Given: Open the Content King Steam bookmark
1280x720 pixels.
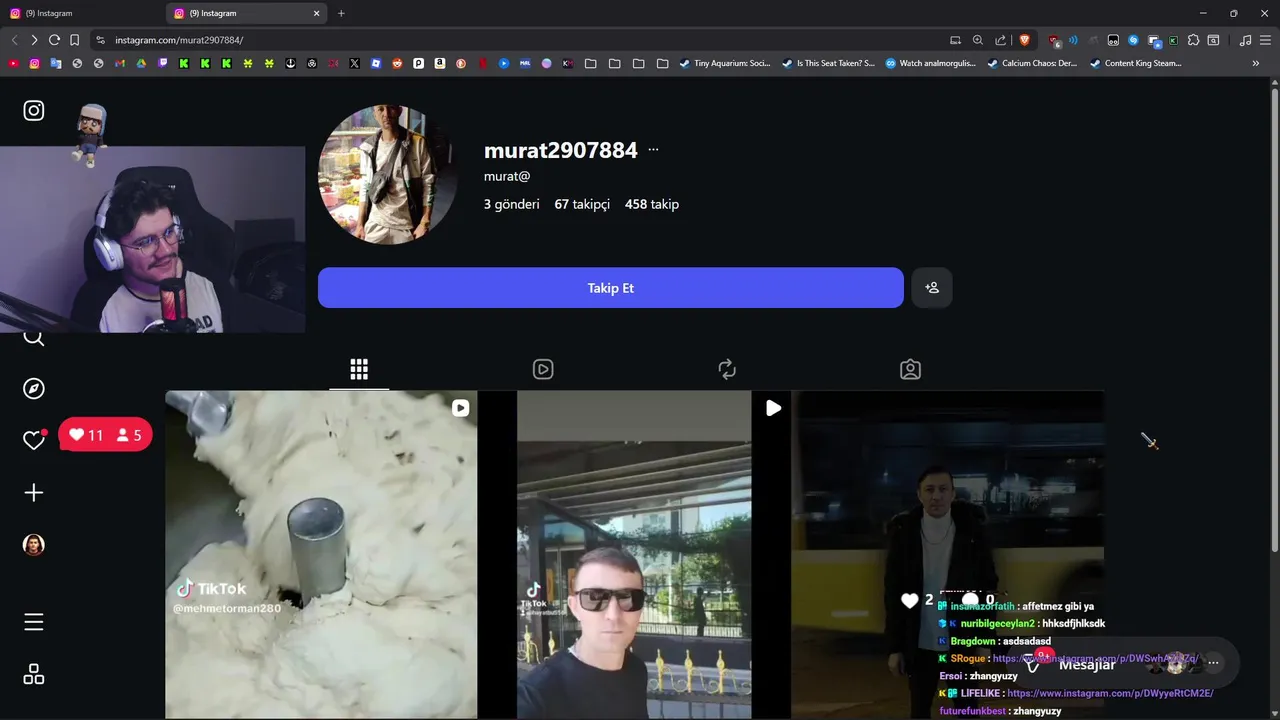Looking at the screenshot, I should pos(1135,63).
